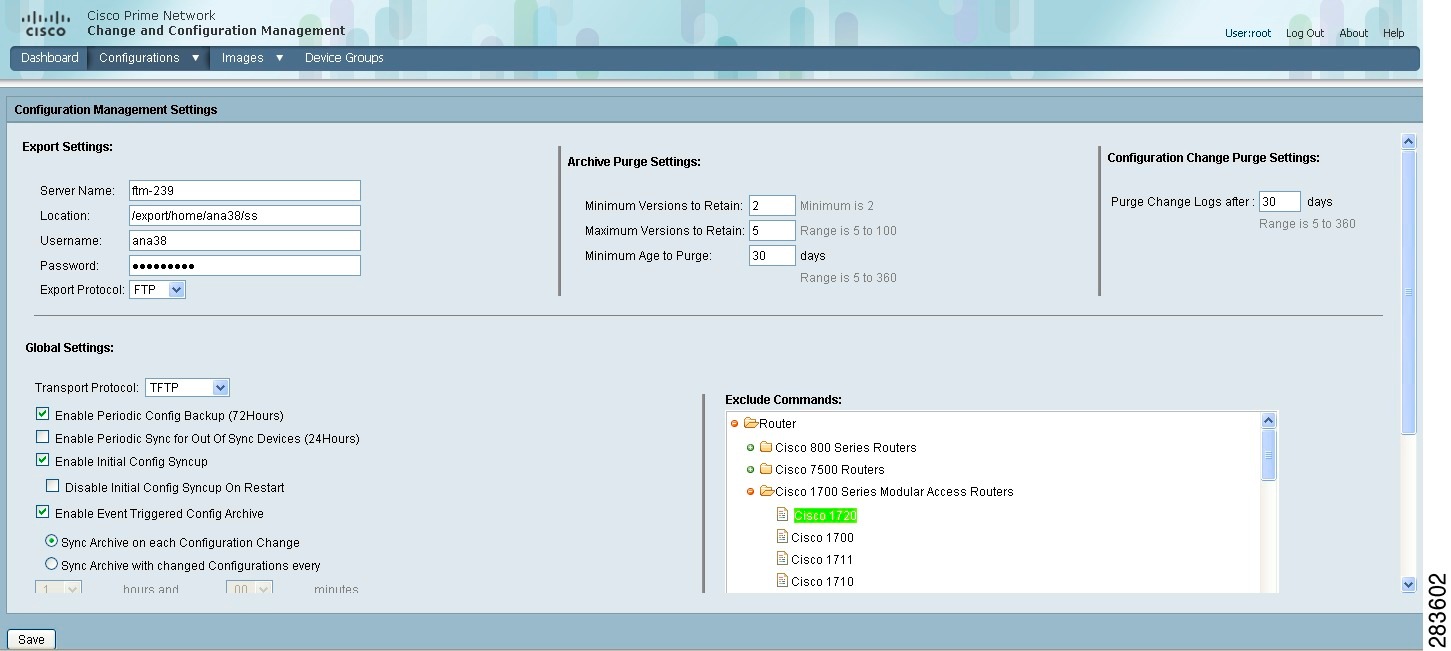Click the Exclude Commands tree scroll up arrow
The image size is (1451, 651).
[1269, 421]
